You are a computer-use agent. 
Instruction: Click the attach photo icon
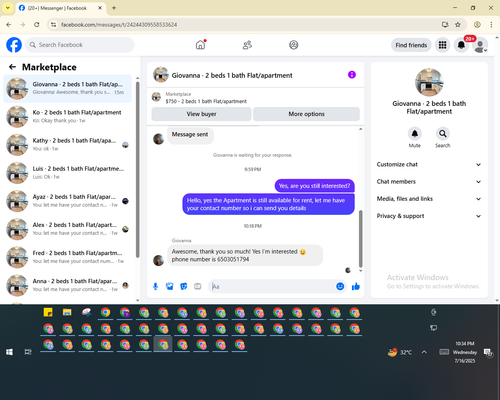(170, 286)
